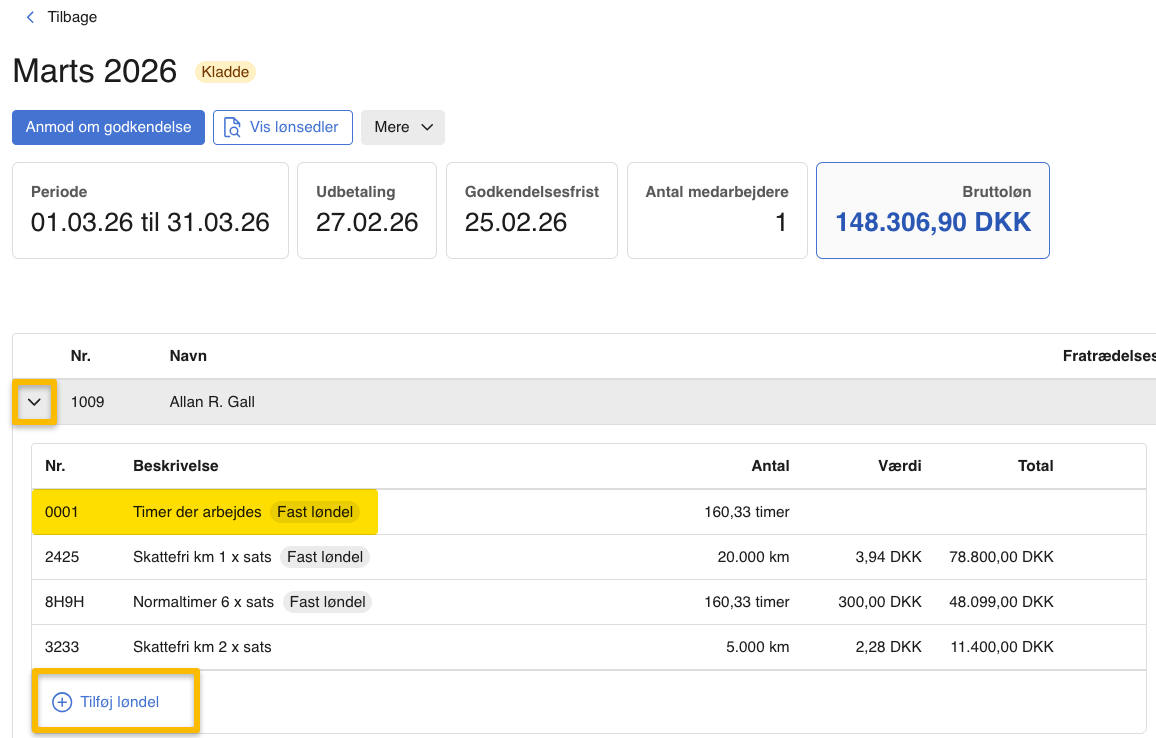Select the Timer der arbejdes row 0001
This screenshot has height=738, width=1156.
point(197,512)
